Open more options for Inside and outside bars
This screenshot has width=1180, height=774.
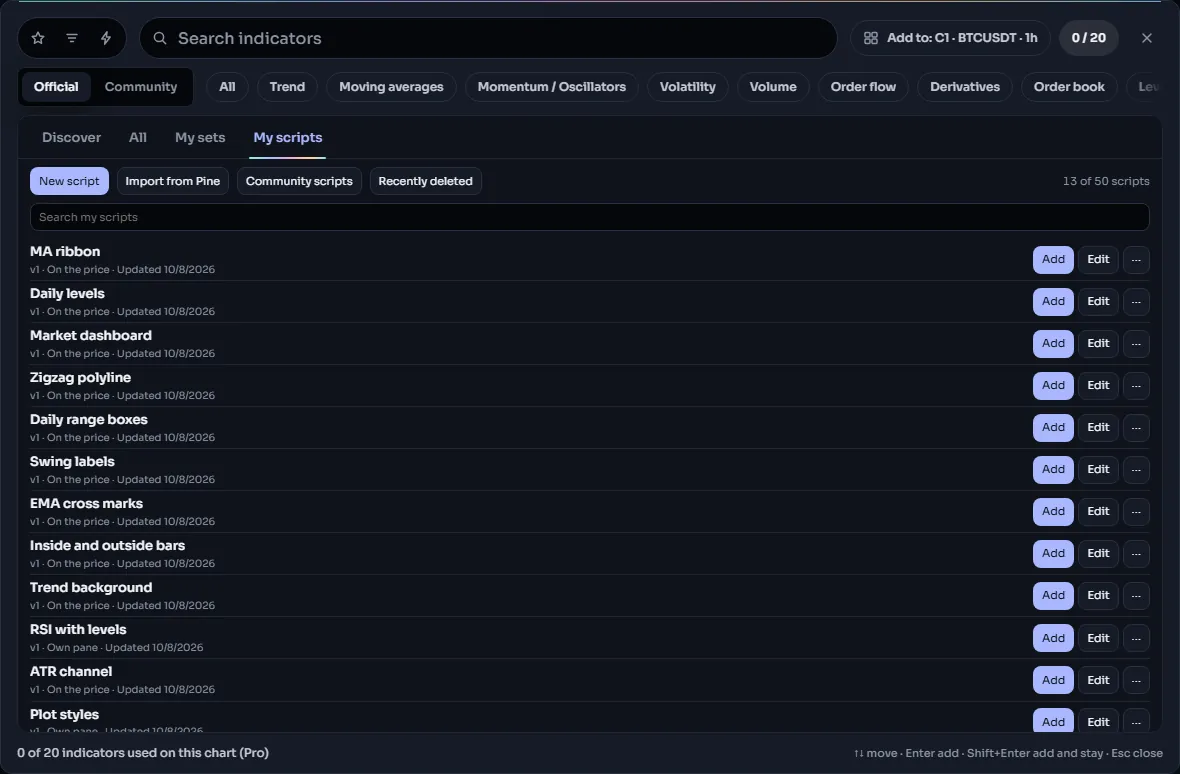tap(1136, 554)
